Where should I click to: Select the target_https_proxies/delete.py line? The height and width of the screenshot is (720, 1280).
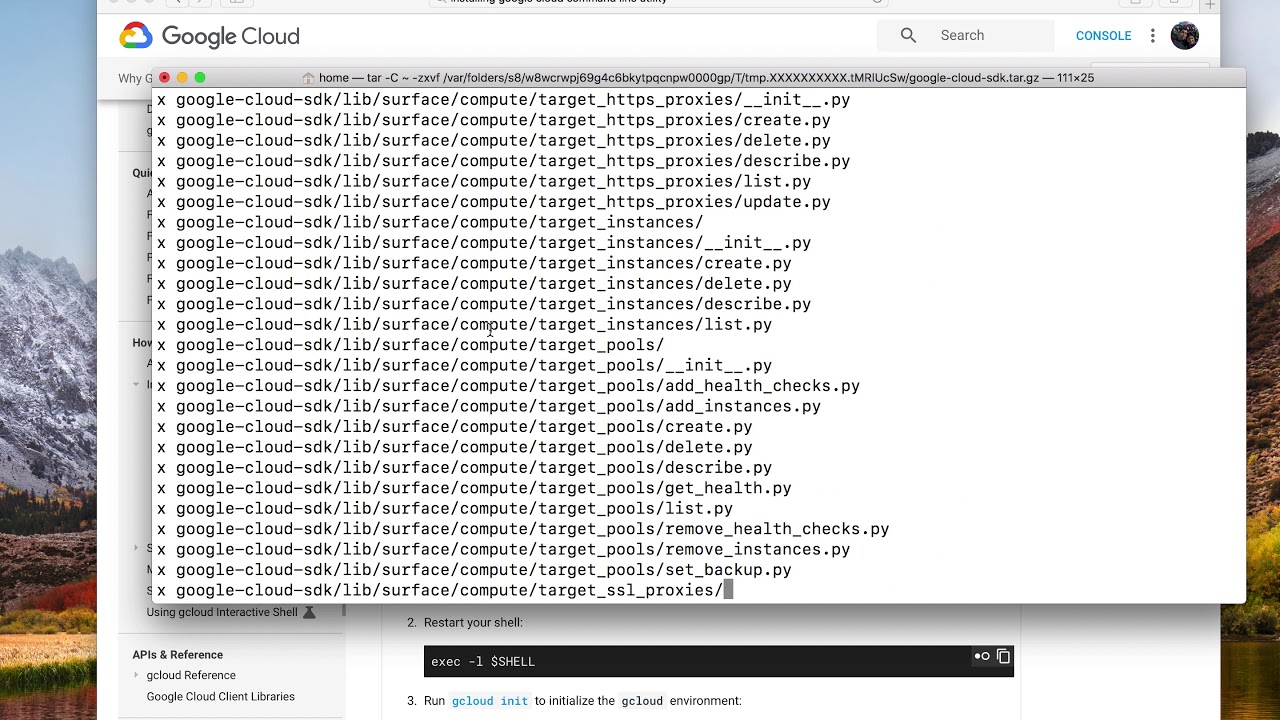pyautogui.click(x=493, y=141)
